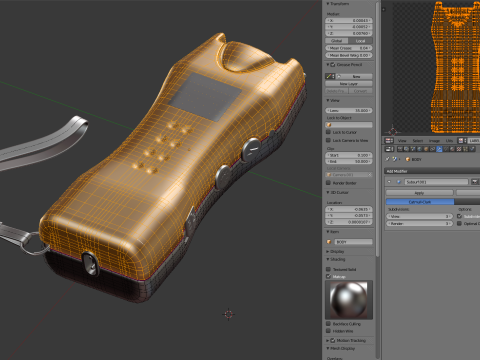Switch transform orientation to Local

pos(360,41)
